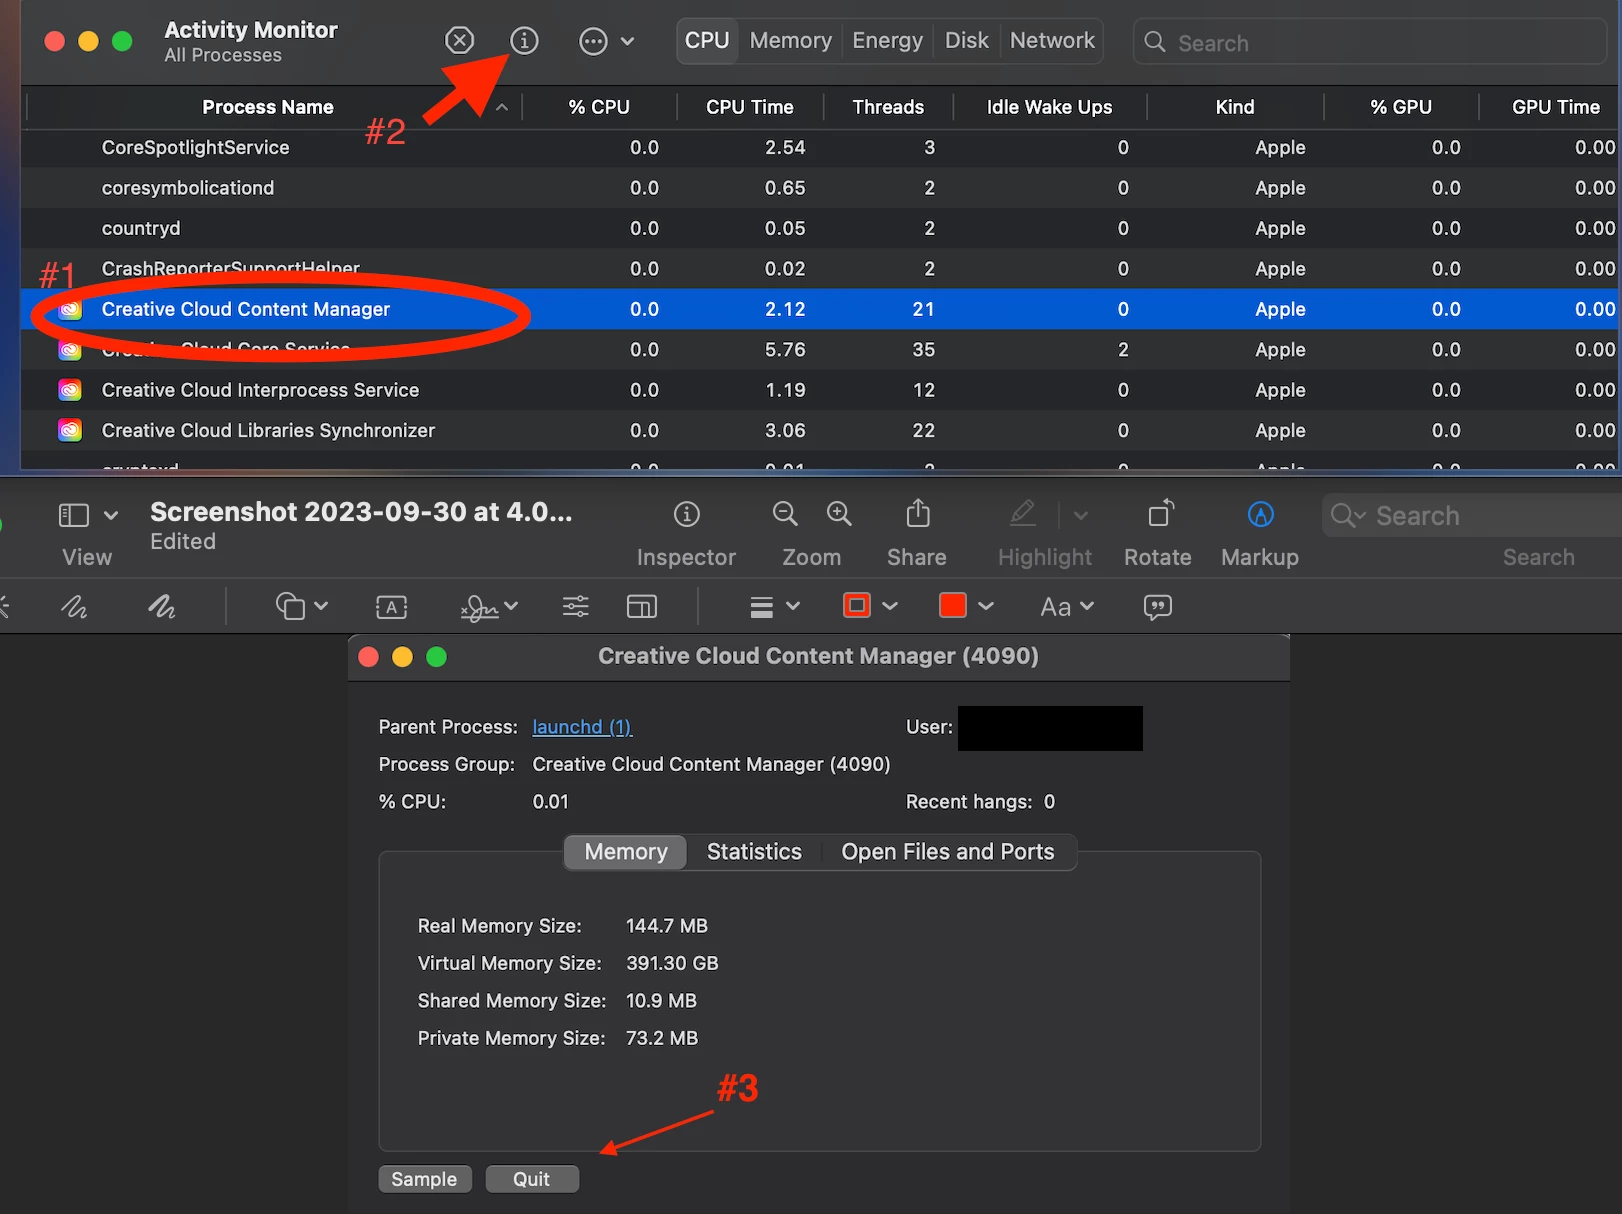1622x1214 pixels.
Task: Open the Shapes tool menu
Action: 290,606
